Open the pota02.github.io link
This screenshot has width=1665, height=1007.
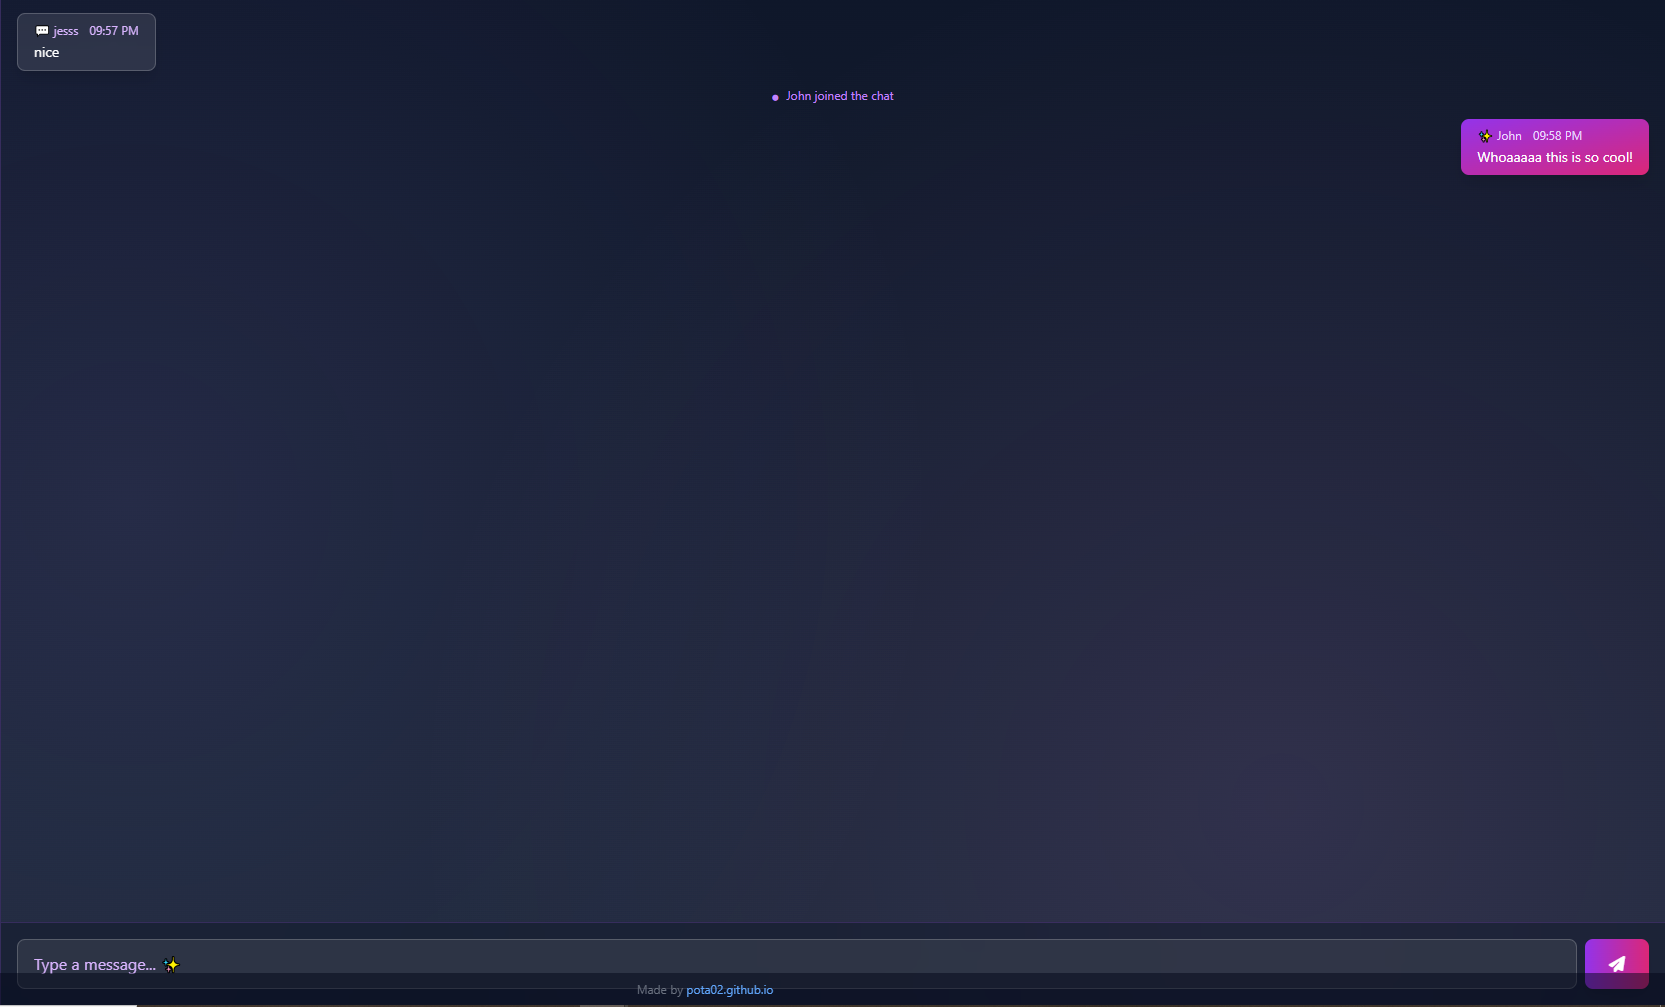click(x=729, y=990)
